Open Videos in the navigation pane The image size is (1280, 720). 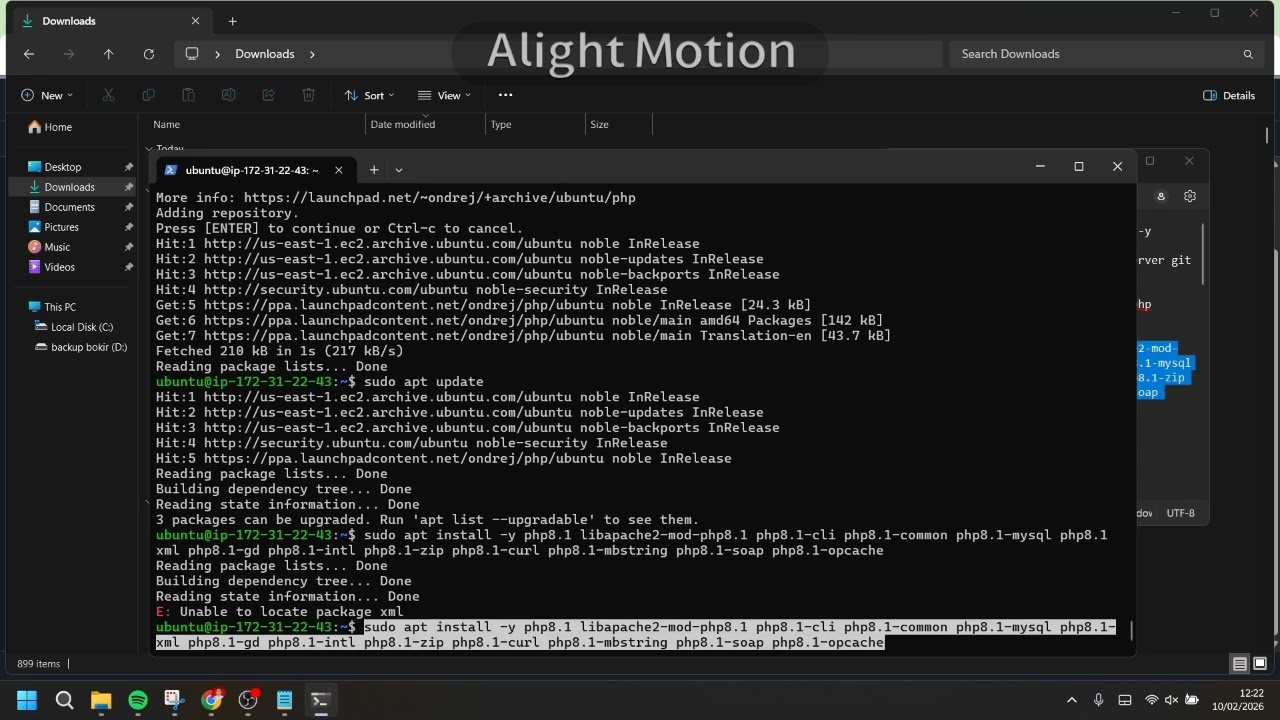click(59, 267)
